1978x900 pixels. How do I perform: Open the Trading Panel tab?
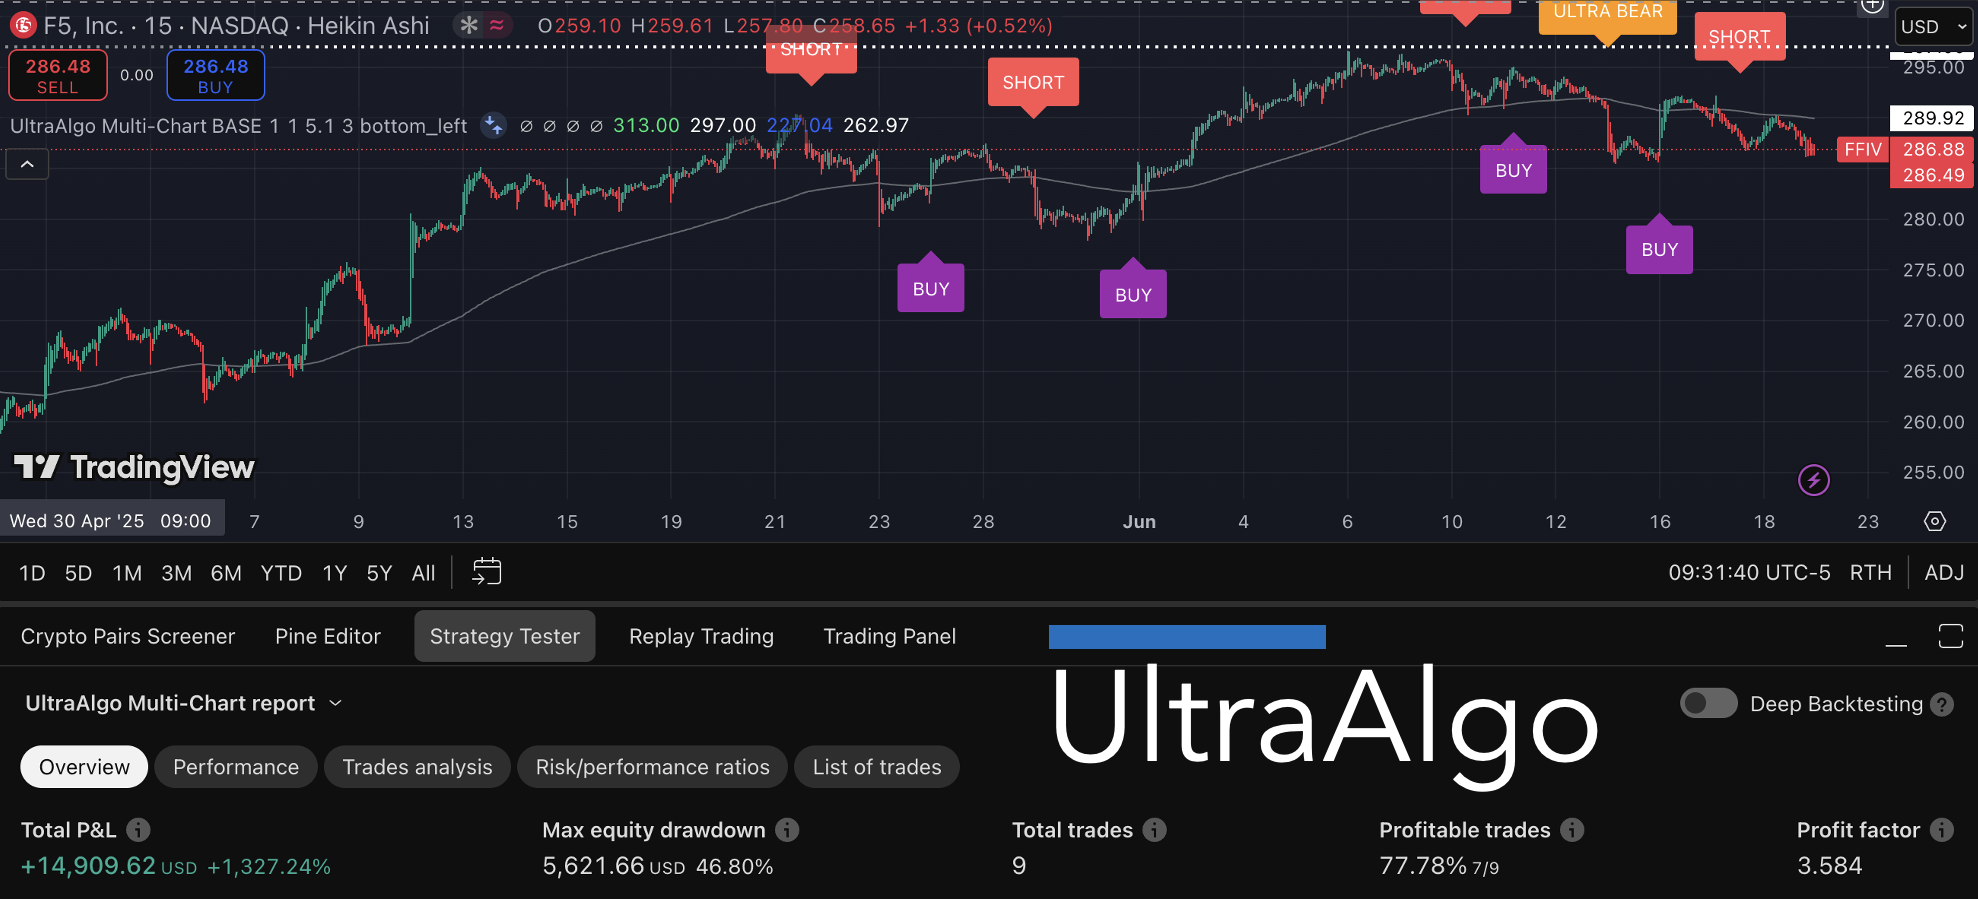pyautogui.click(x=890, y=637)
